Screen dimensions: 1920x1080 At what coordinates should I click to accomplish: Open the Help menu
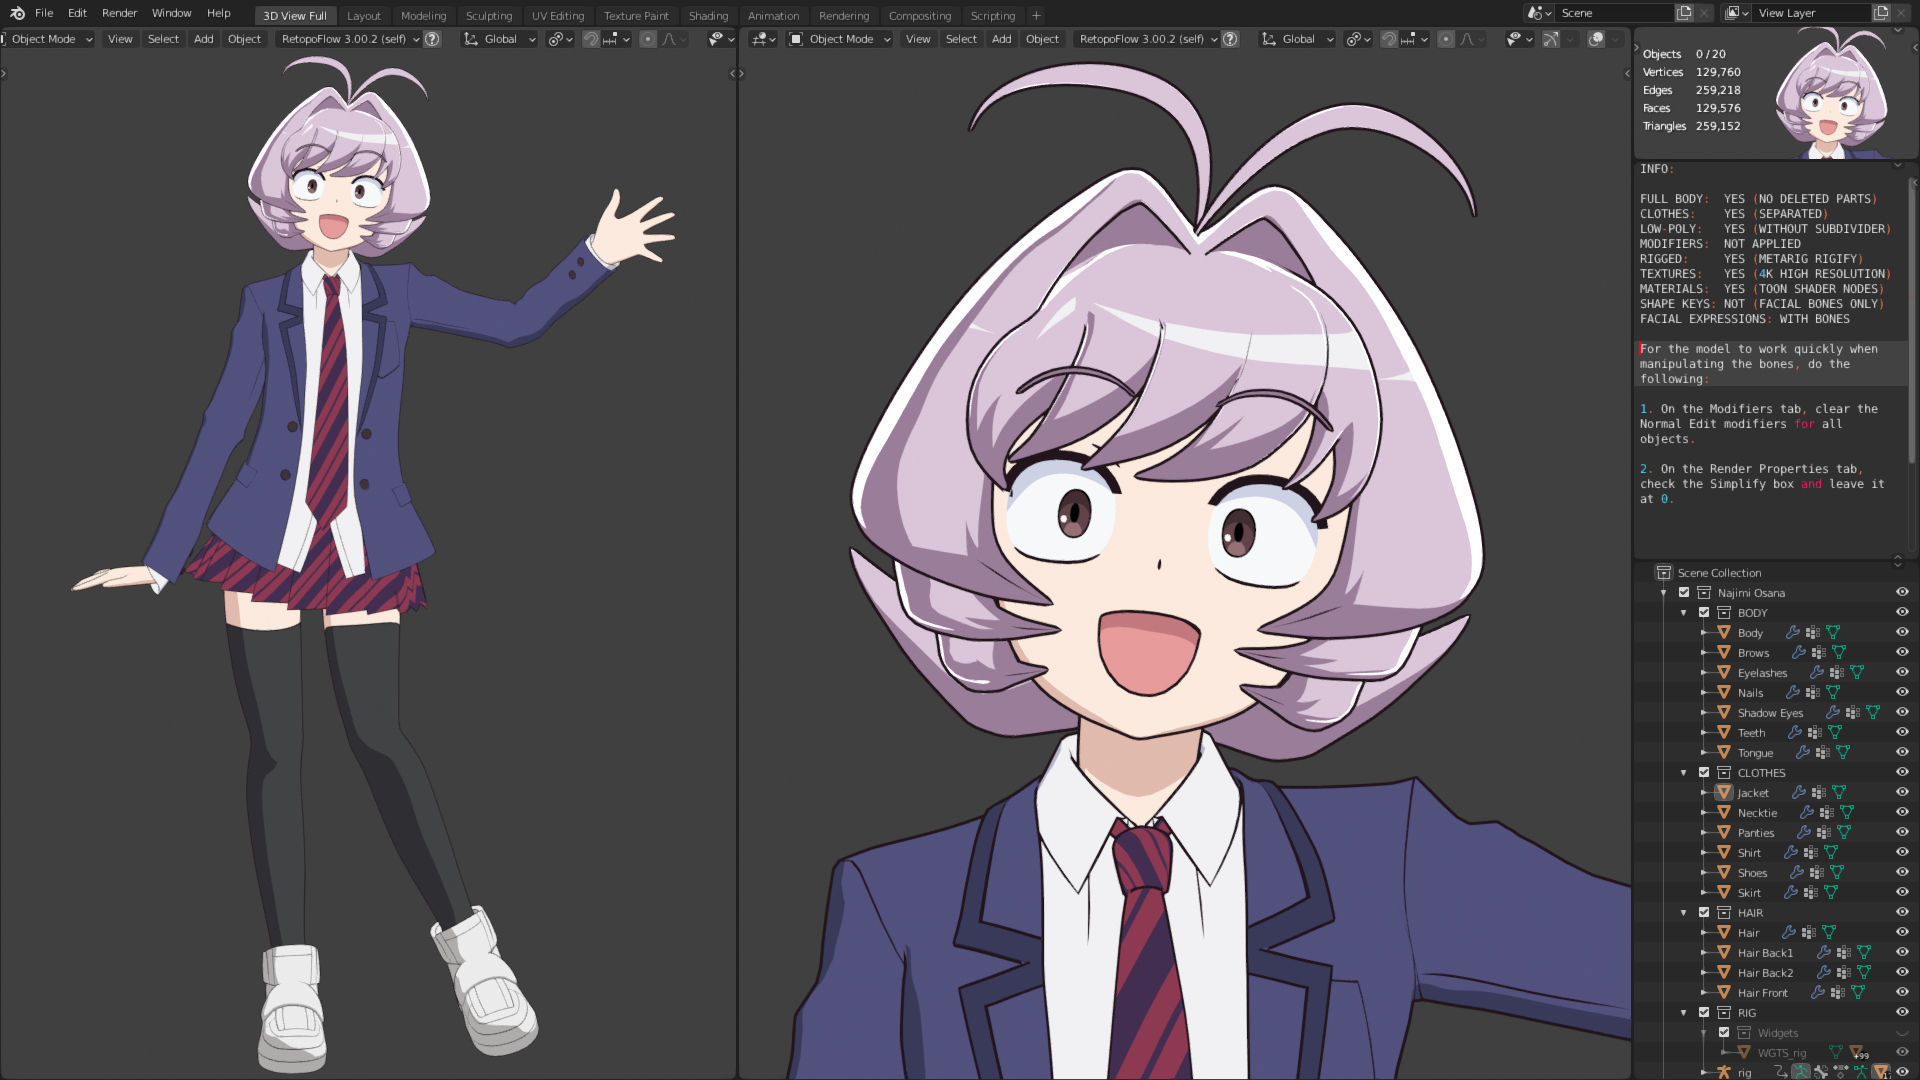click(x=218, y=13)
